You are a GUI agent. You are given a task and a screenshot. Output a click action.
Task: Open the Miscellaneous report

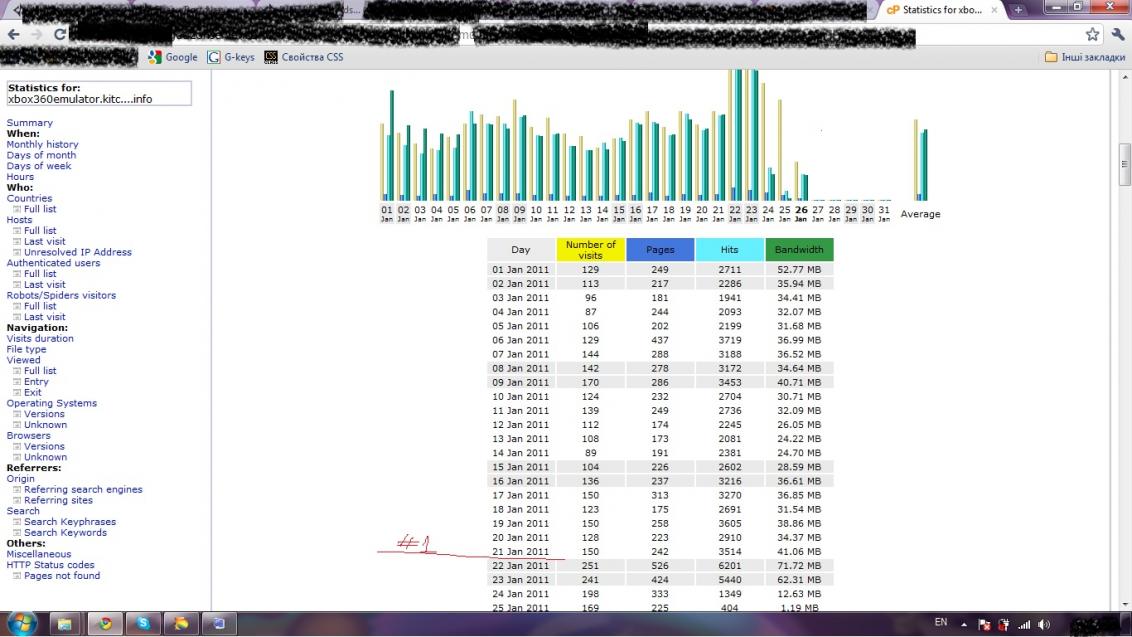(x=39, y=555)
